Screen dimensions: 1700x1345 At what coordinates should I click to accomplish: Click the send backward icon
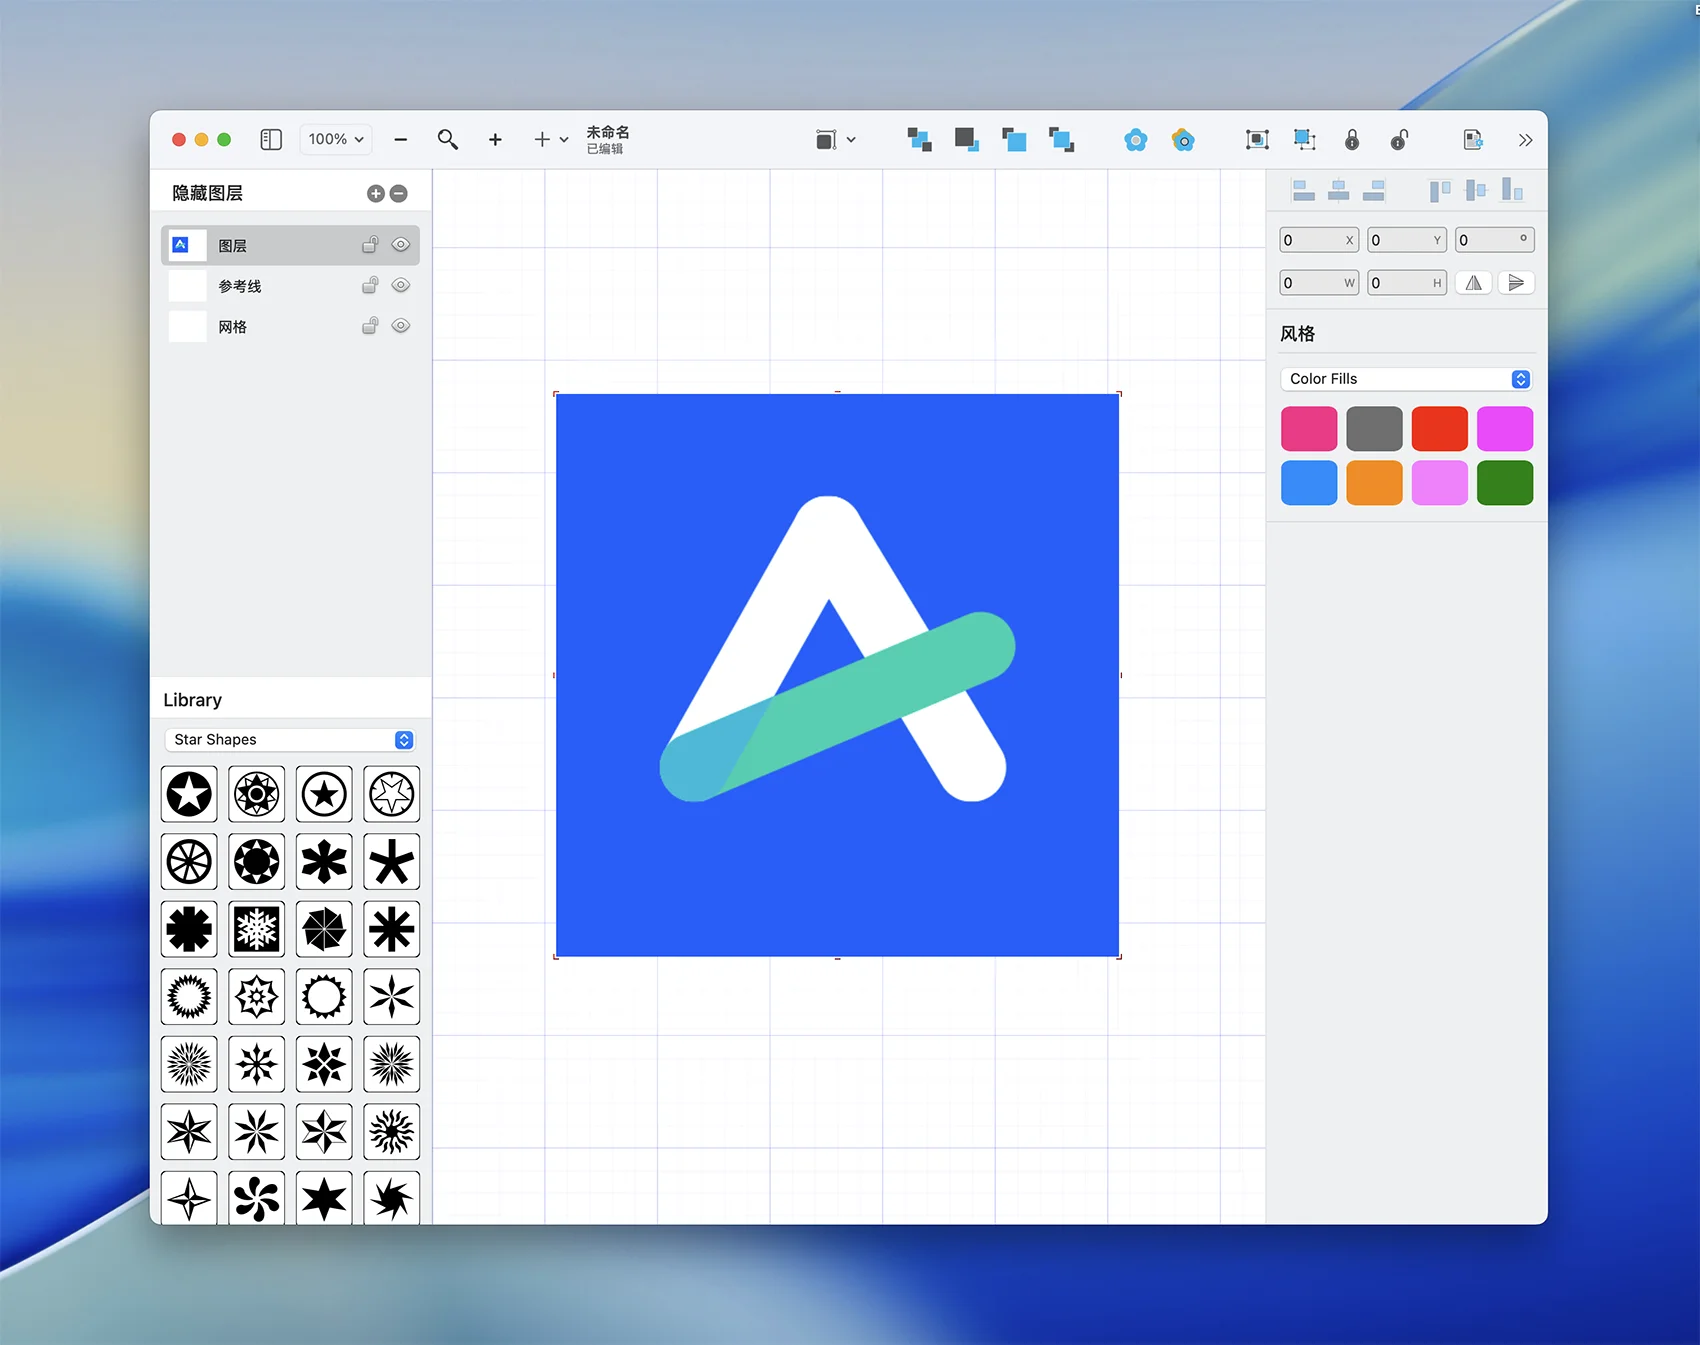click(x=1061, y=140)
